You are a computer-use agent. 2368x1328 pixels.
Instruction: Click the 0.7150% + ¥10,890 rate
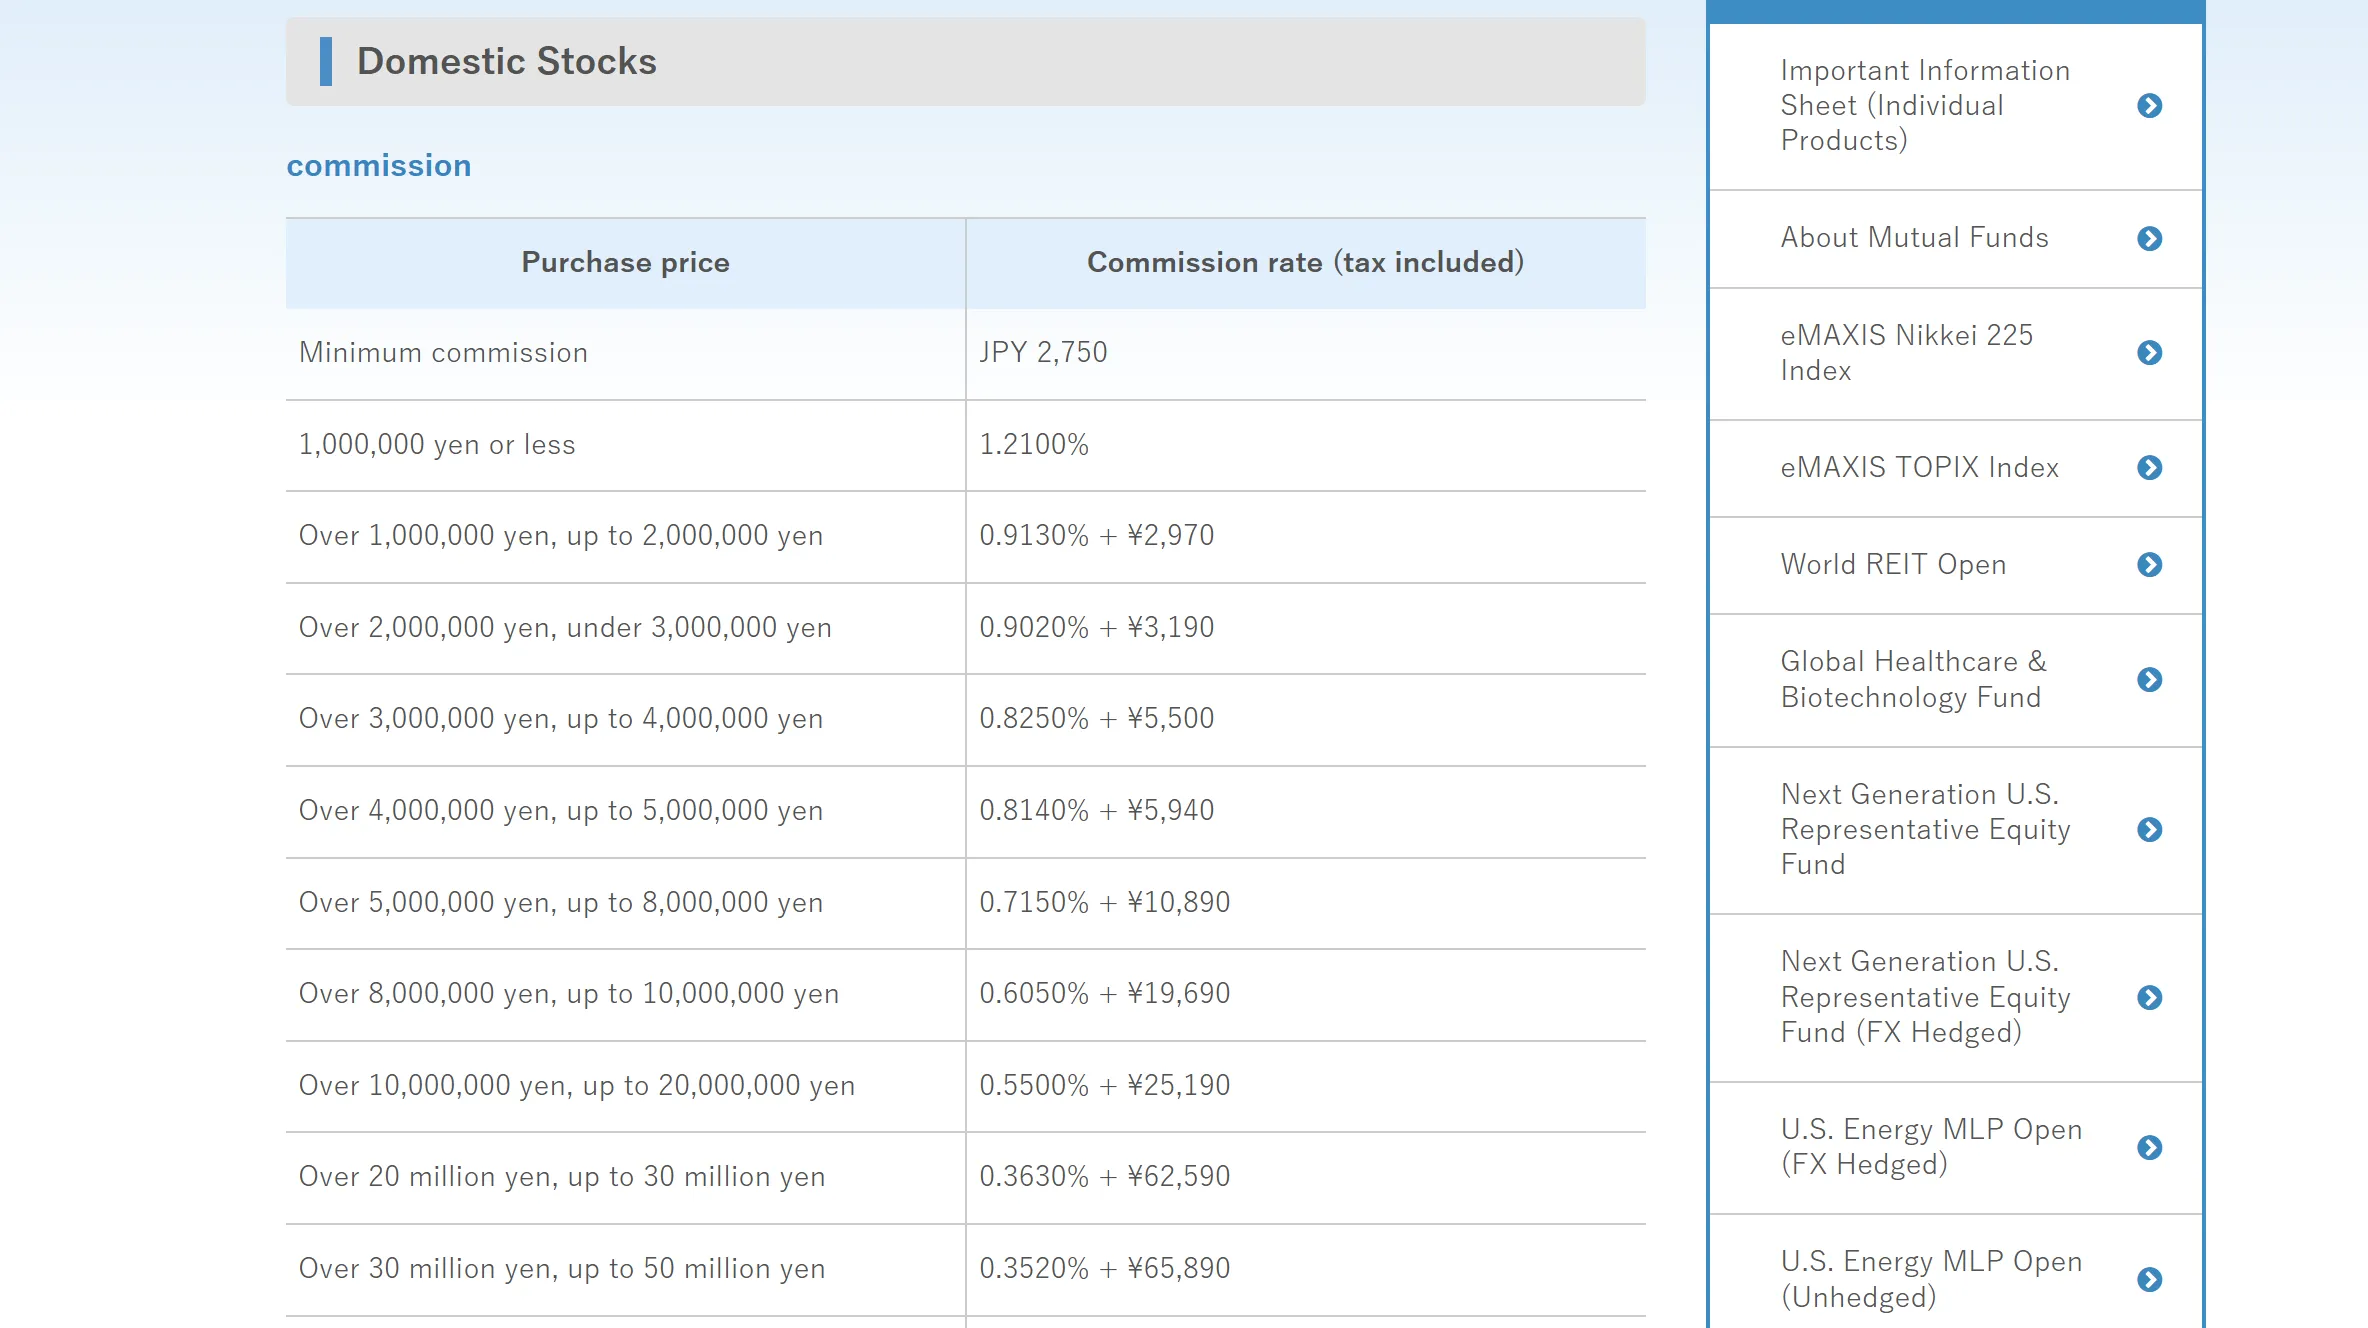[1104, 903]
